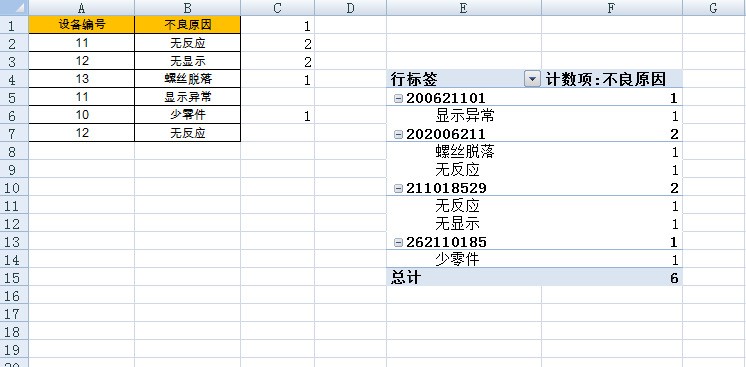Collapse the 211018529 pivot group
Viewport: 746px width, 367px height.
point(398,189)
